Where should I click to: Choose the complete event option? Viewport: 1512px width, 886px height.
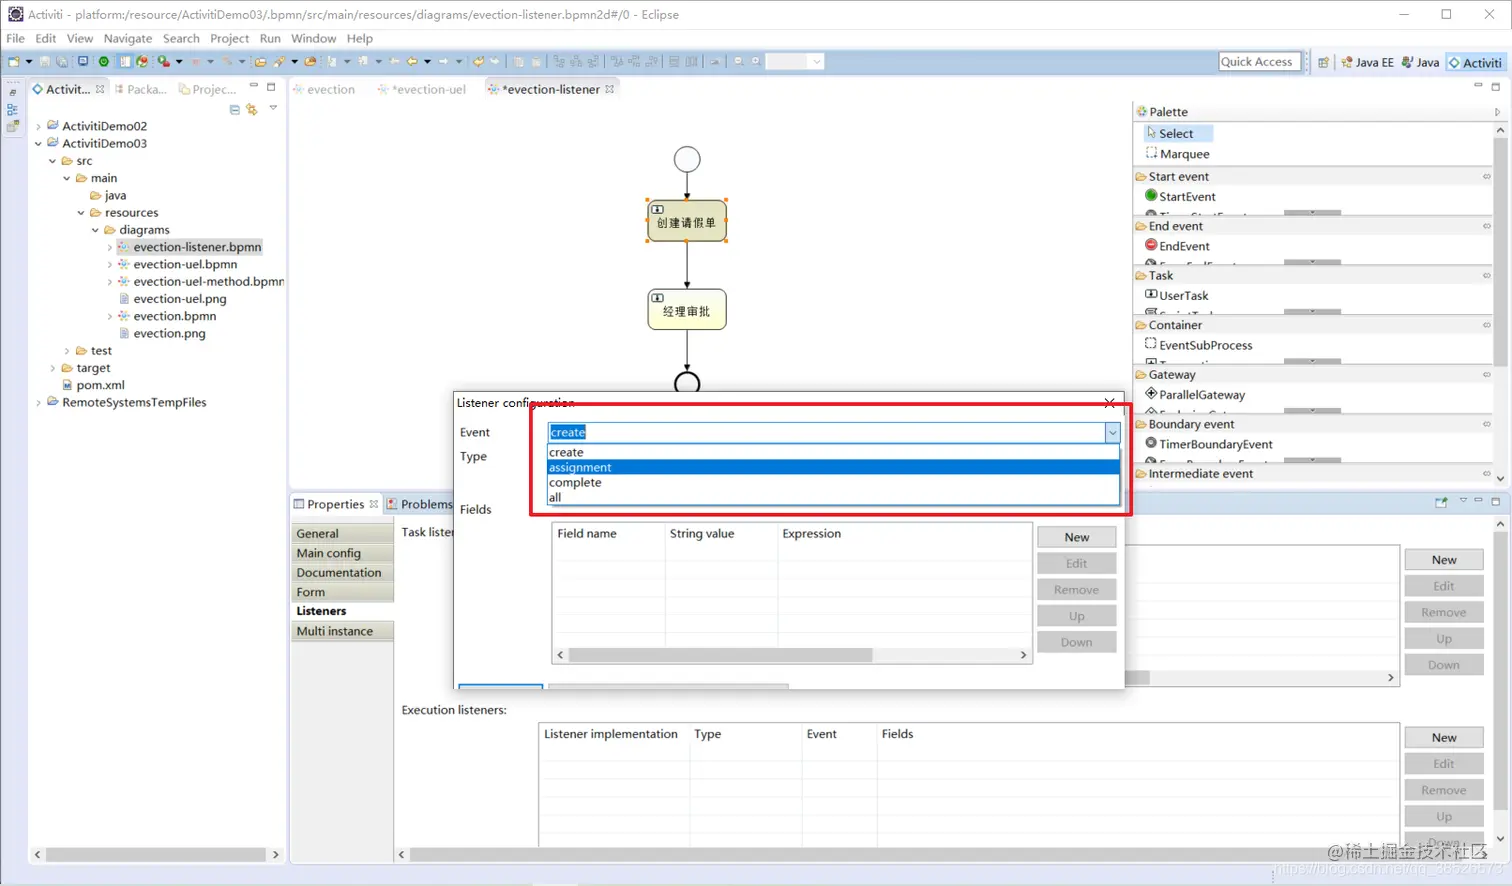tap(833, 482)
